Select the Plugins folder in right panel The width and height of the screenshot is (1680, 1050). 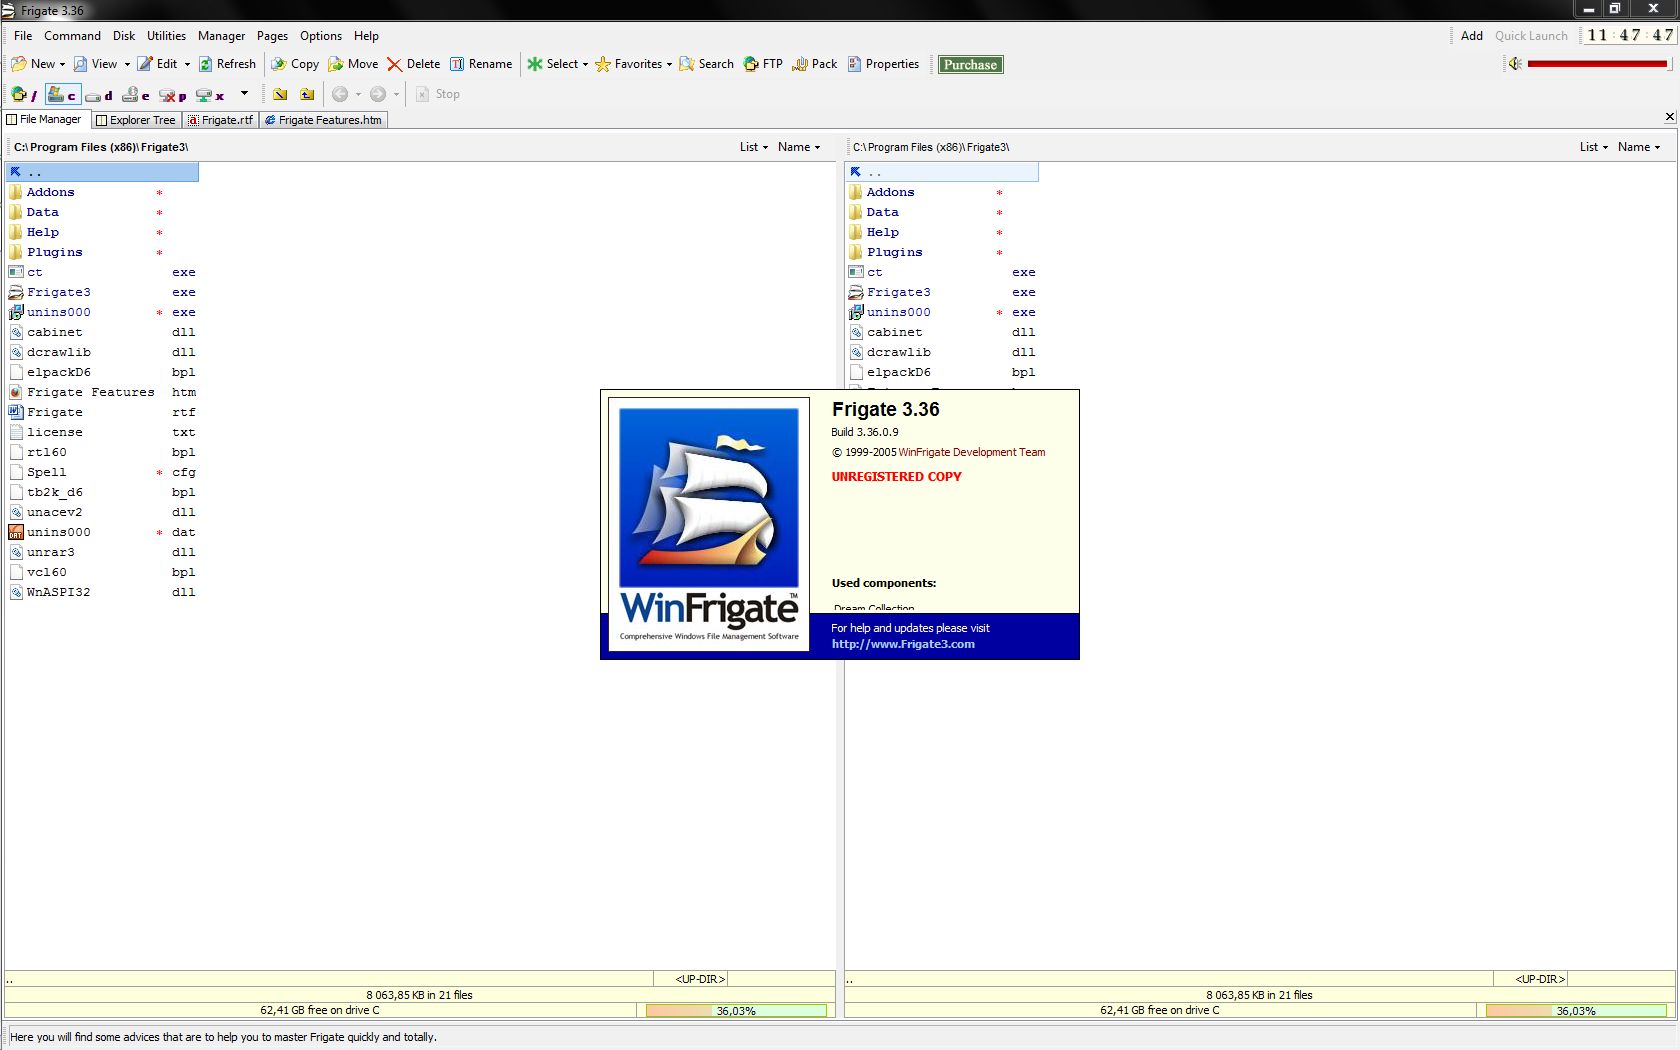point(942,252)
